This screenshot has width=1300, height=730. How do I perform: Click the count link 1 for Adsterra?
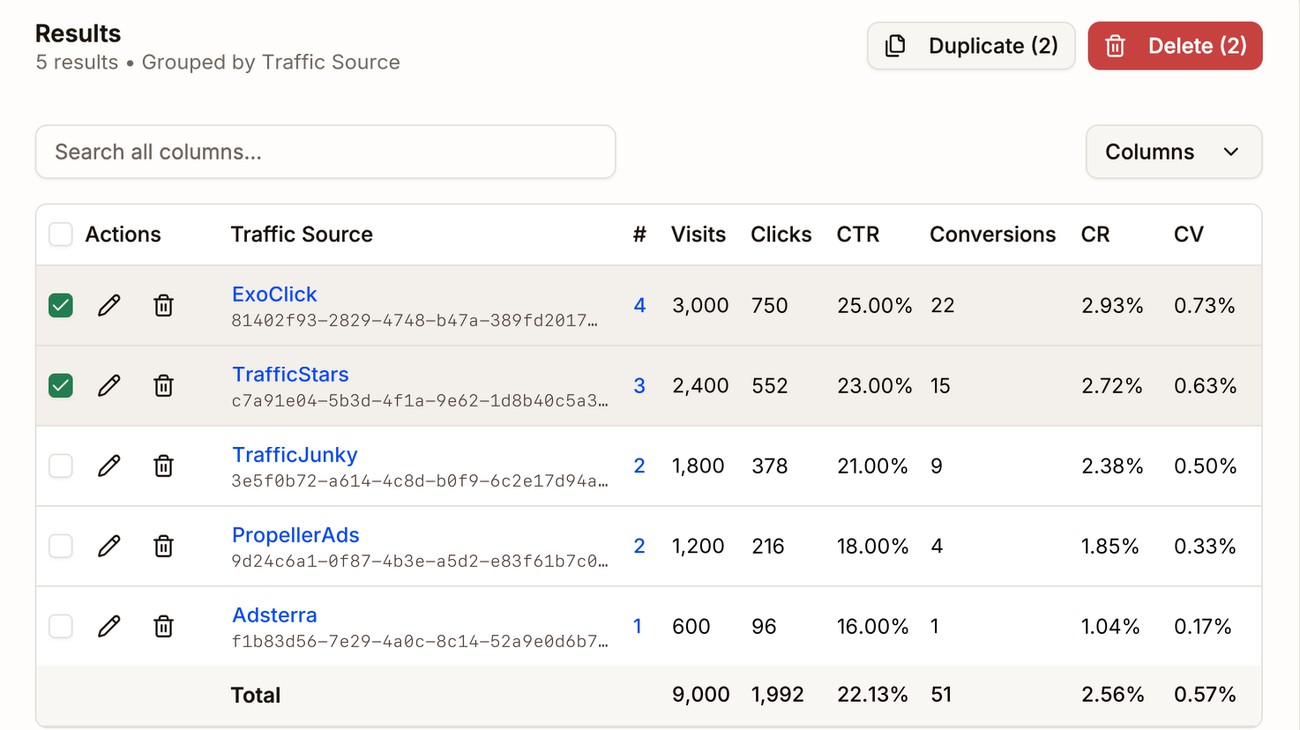click(638, 626)
